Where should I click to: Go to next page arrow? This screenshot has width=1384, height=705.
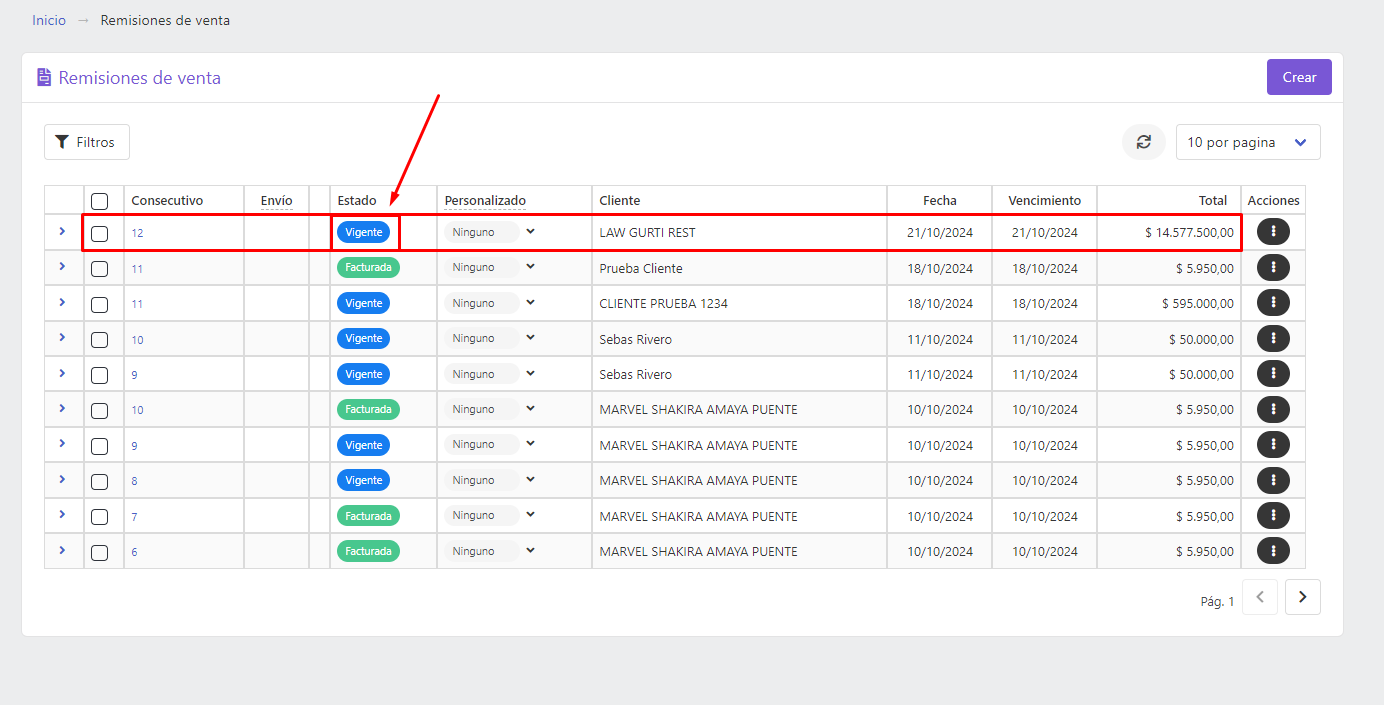(x=1302, y=597)
